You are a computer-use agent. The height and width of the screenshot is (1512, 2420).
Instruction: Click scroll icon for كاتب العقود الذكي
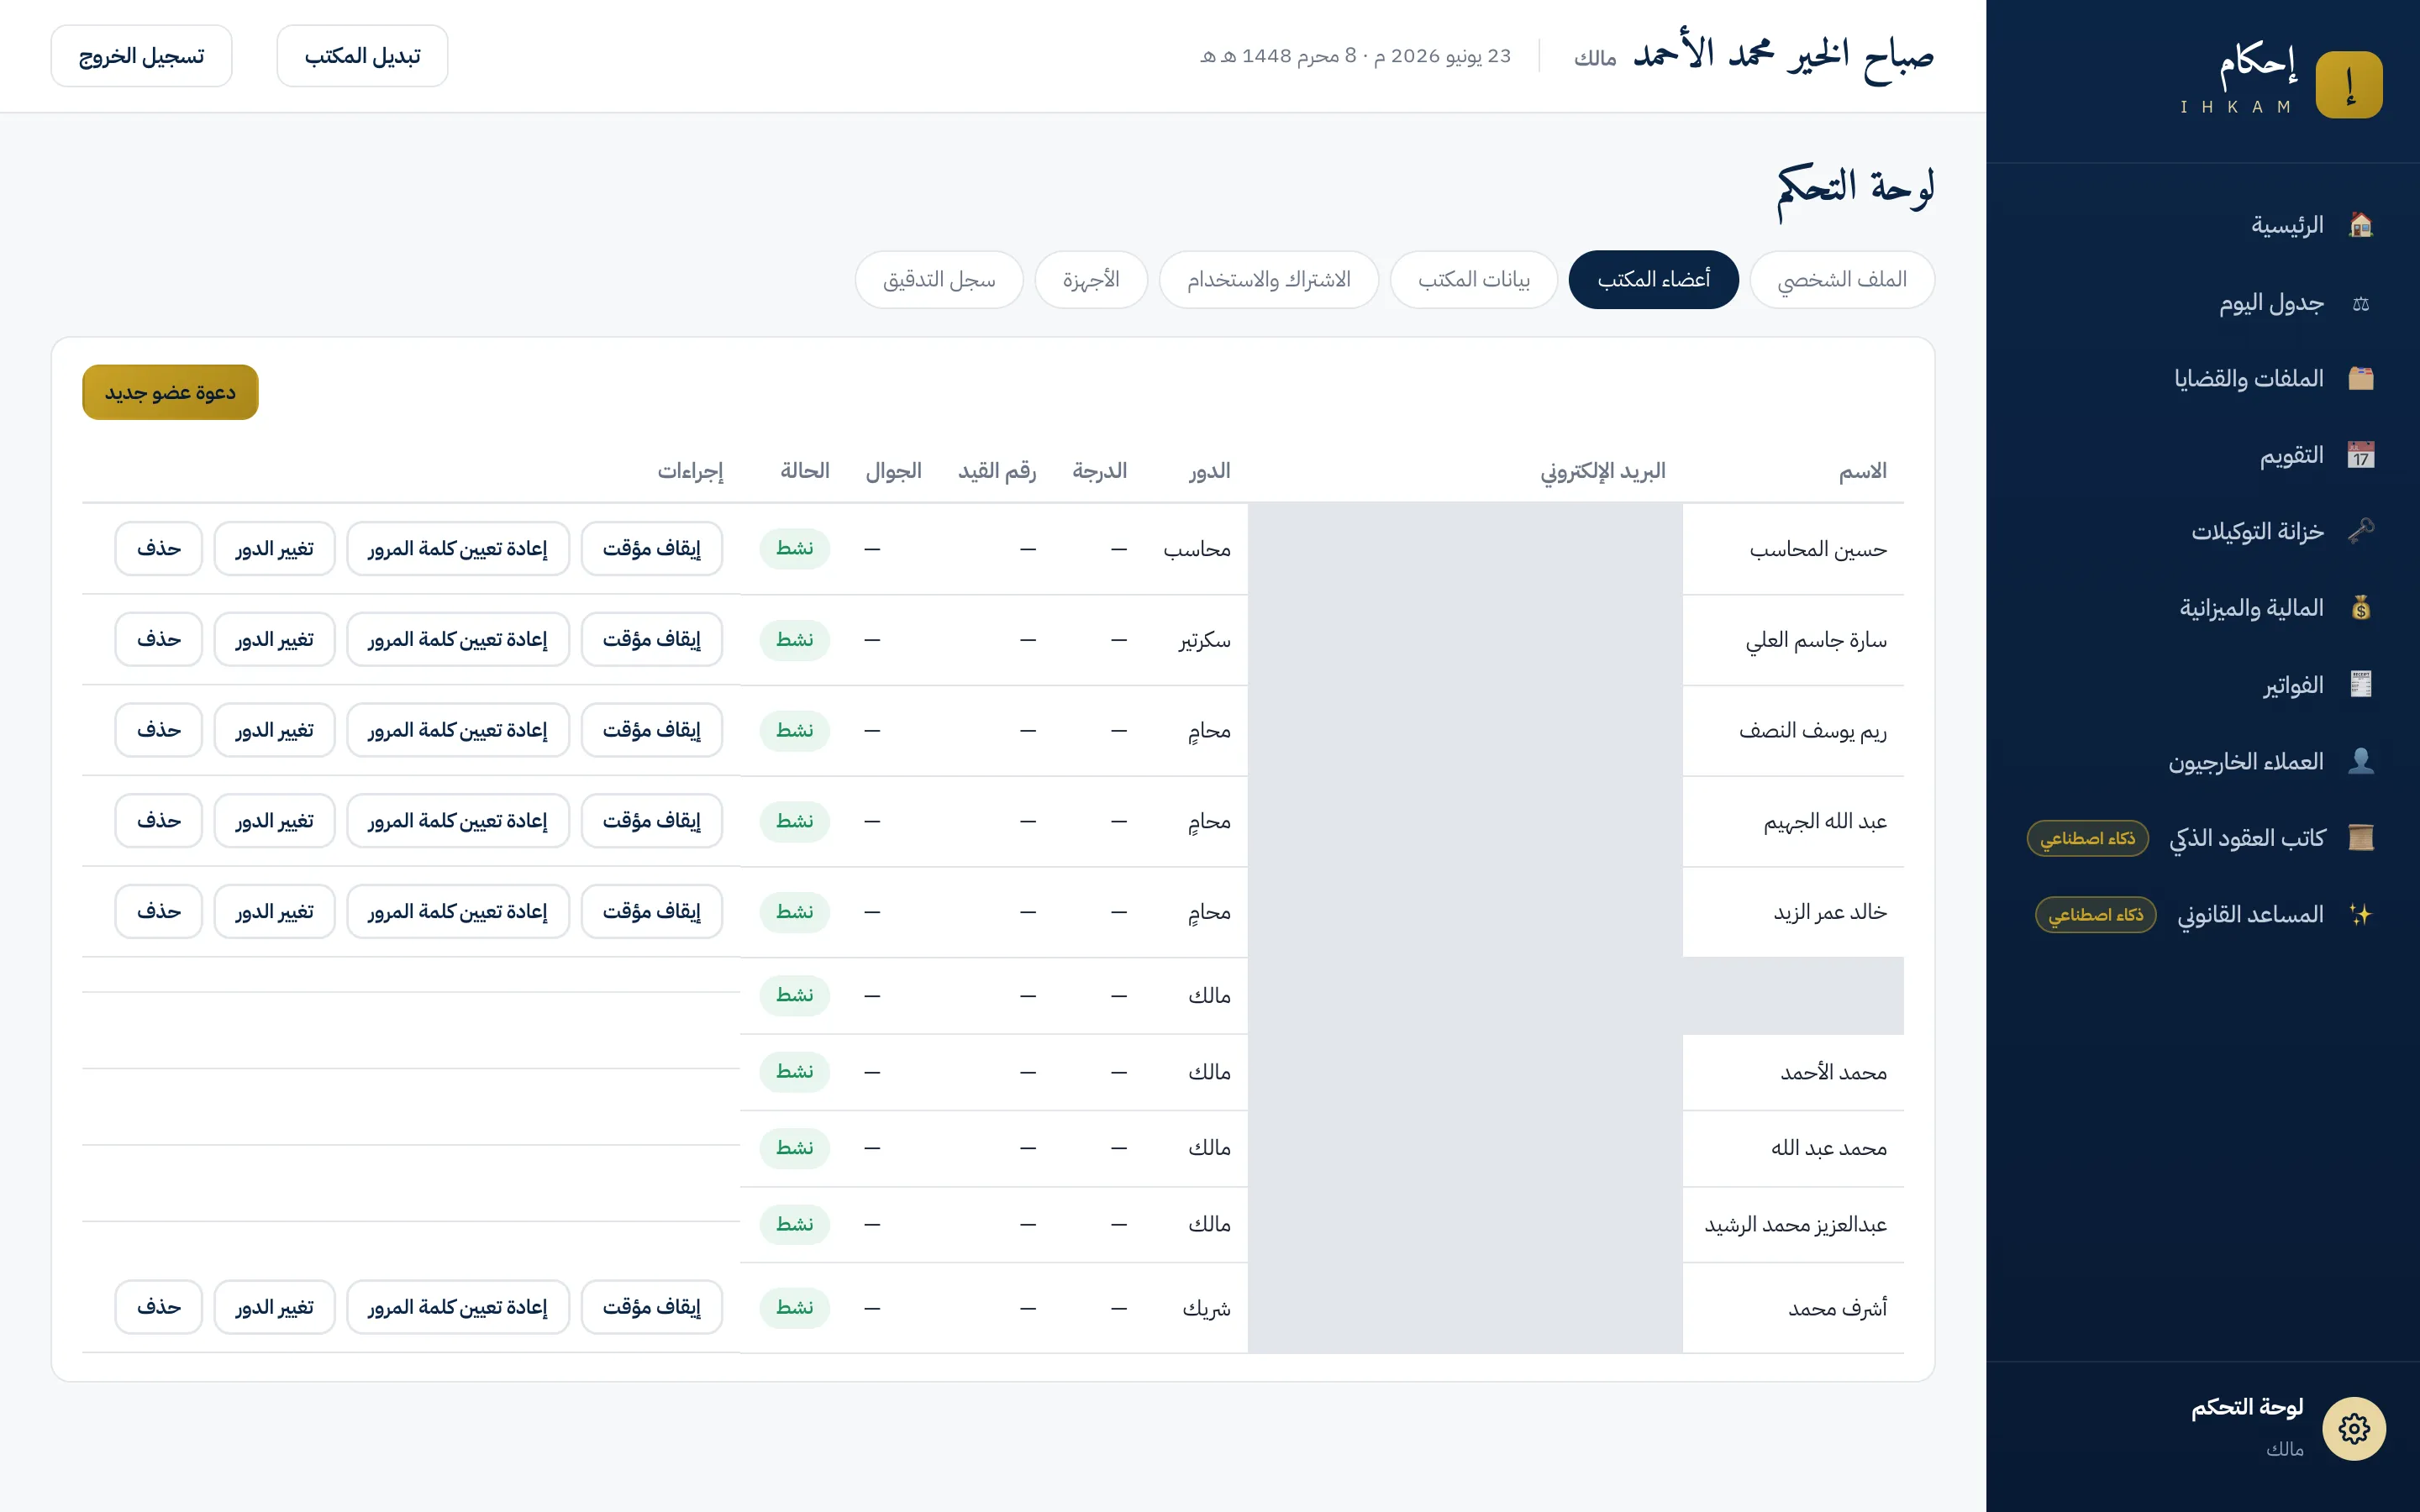click(2360, 838)
